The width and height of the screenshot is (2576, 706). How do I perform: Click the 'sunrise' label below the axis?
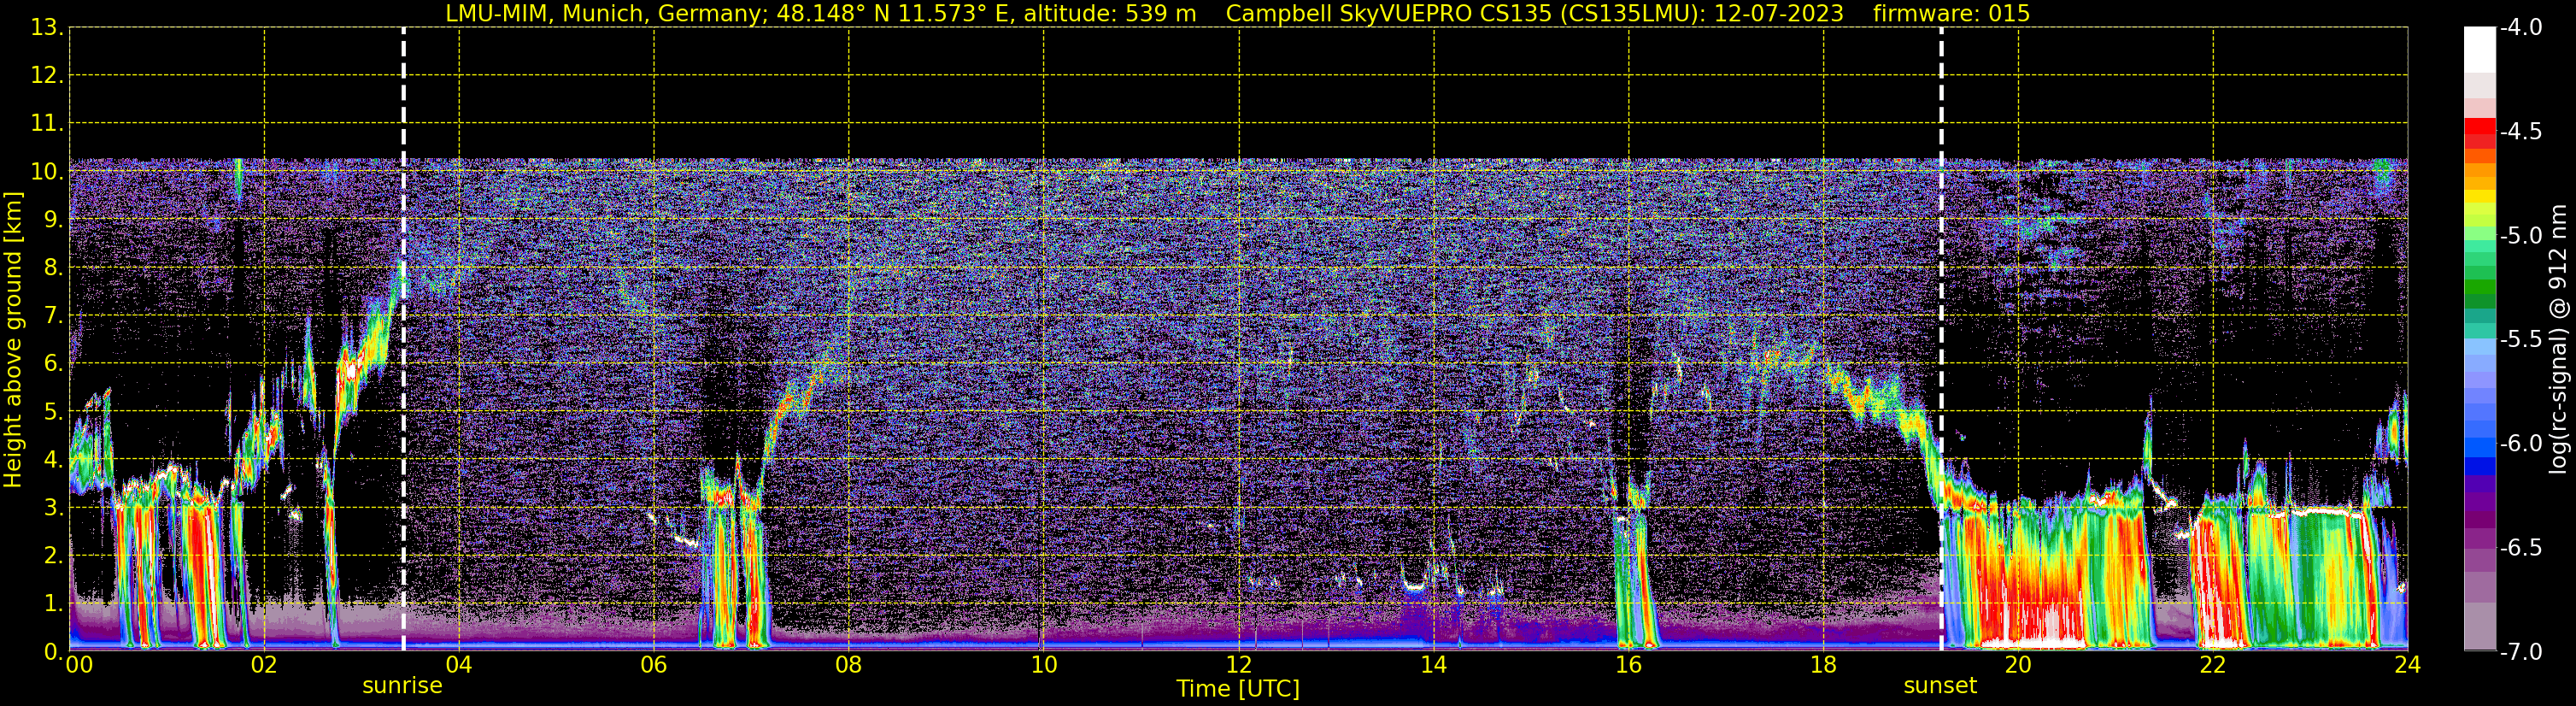[402, 686]
